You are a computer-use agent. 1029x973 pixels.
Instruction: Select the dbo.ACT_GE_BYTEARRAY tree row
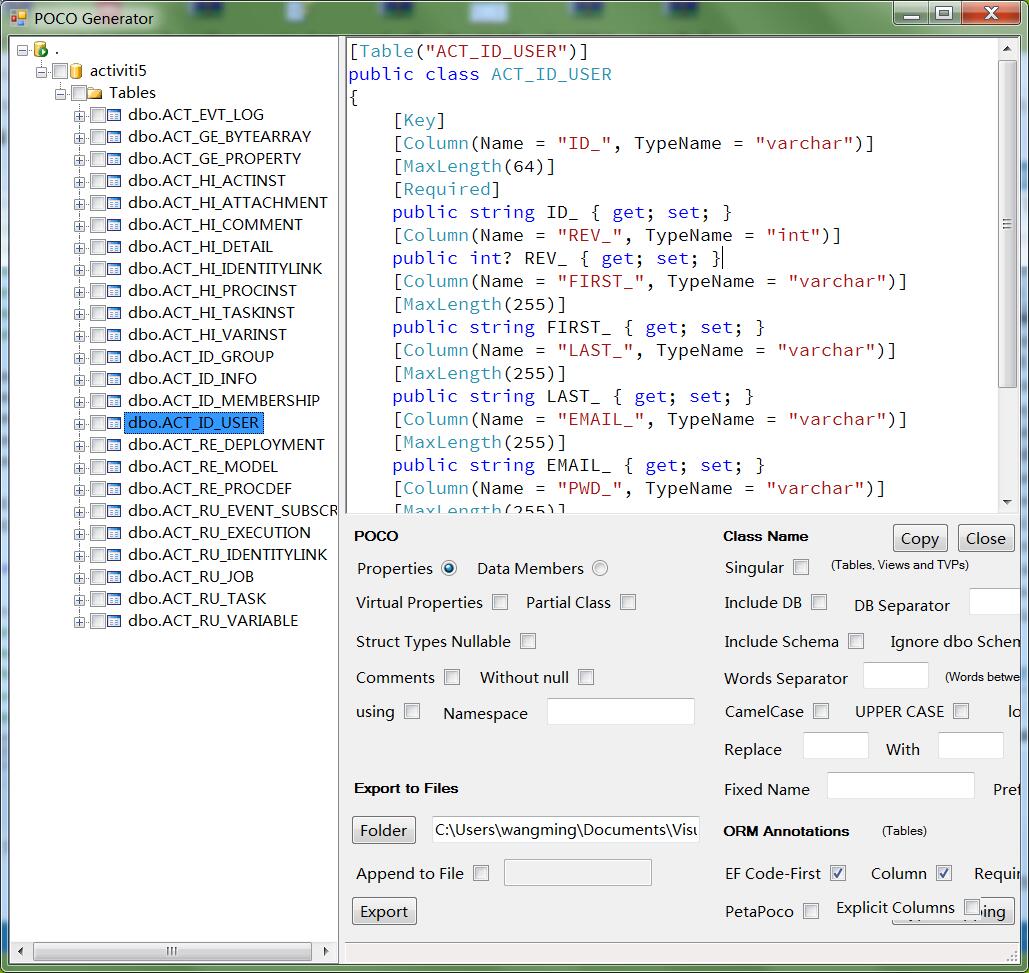coord(219,136)
